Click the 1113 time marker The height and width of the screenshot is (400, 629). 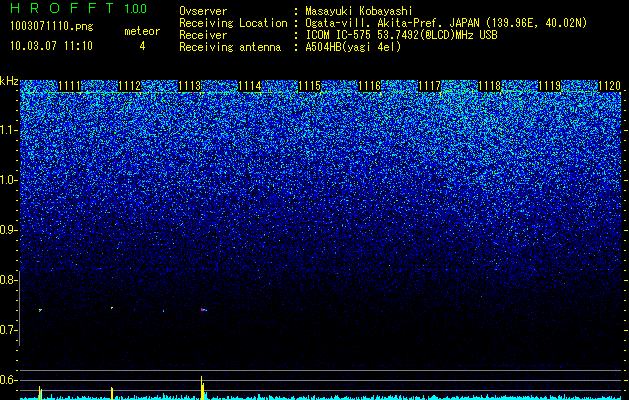(x=189, y=86)
